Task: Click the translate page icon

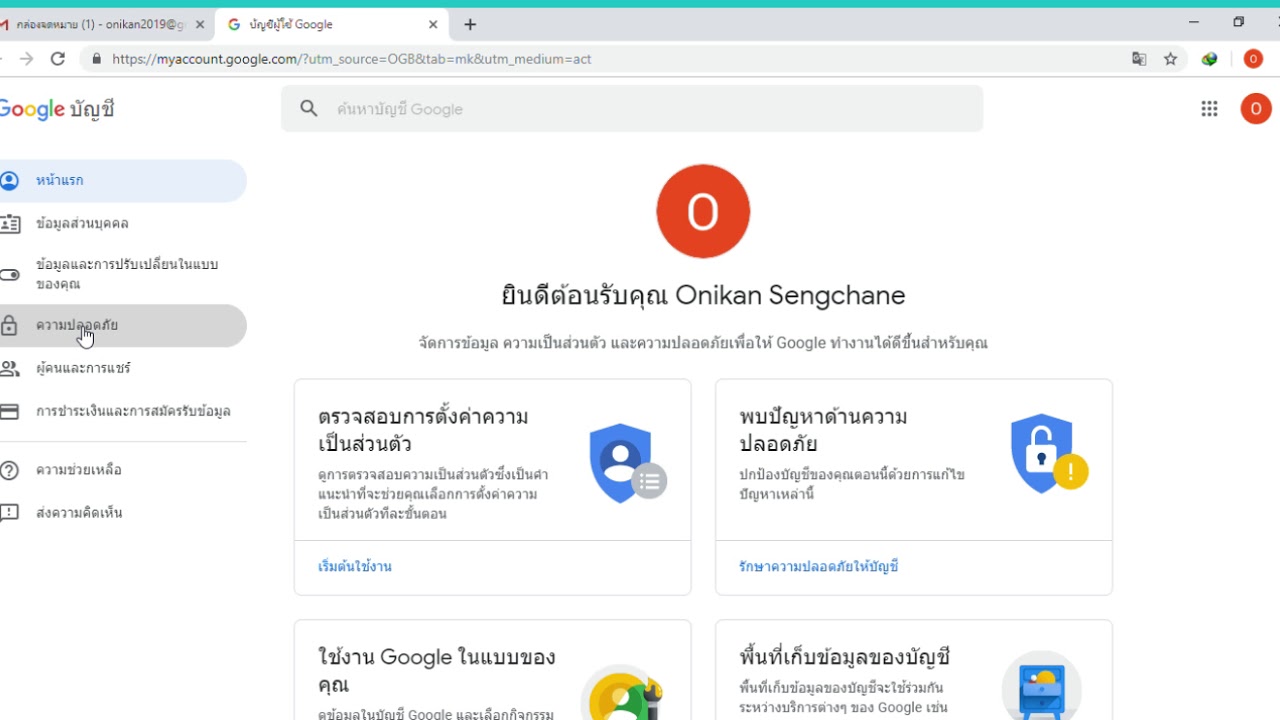Action: tap(1139, 59)
